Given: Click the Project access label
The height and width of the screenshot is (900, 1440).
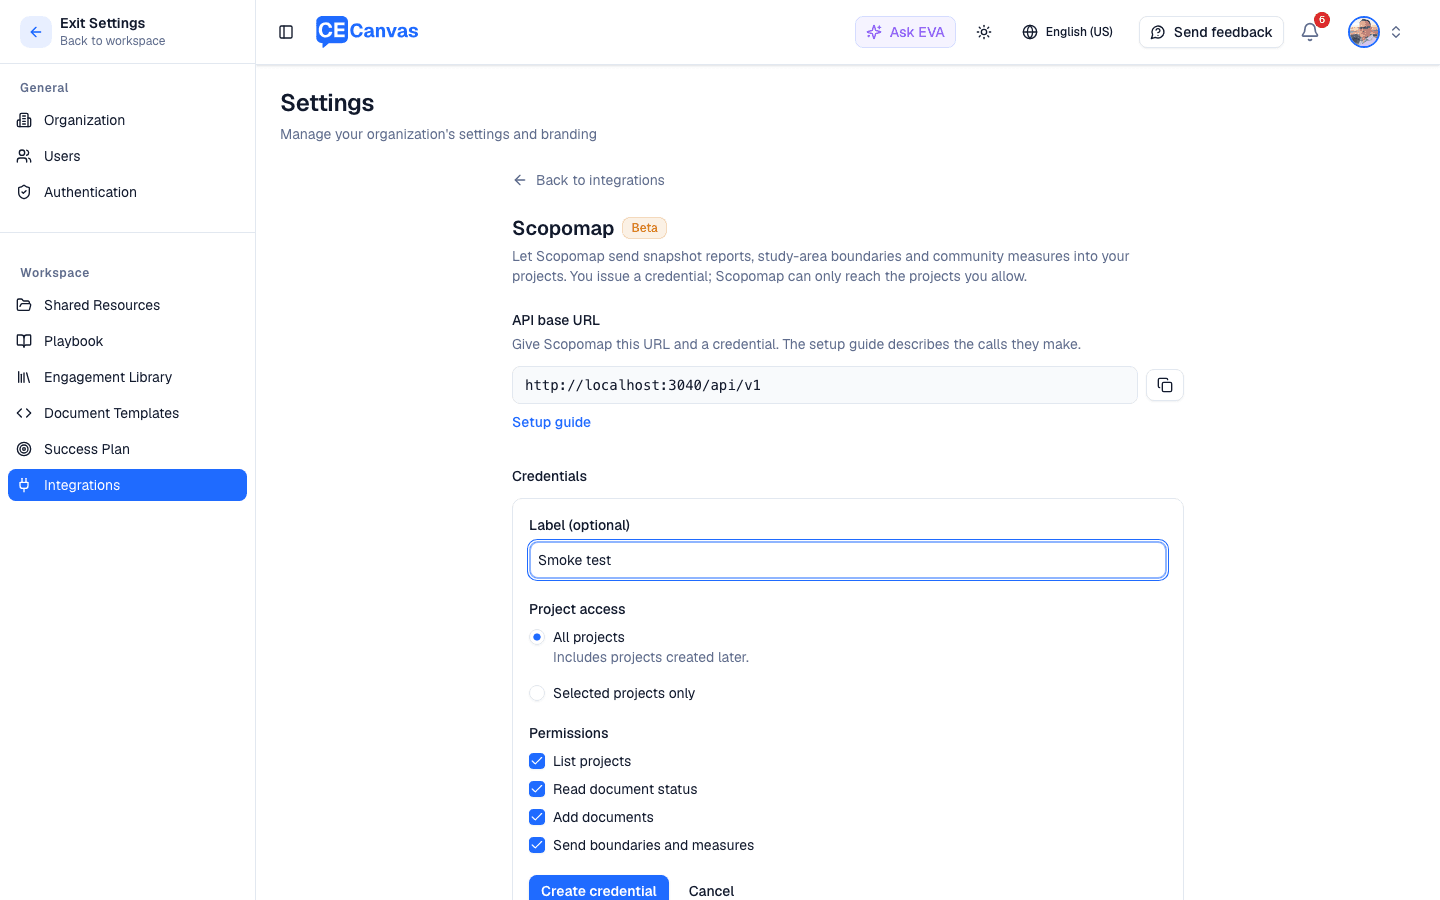Looking at the screenshot, I should tap(577, 609).
